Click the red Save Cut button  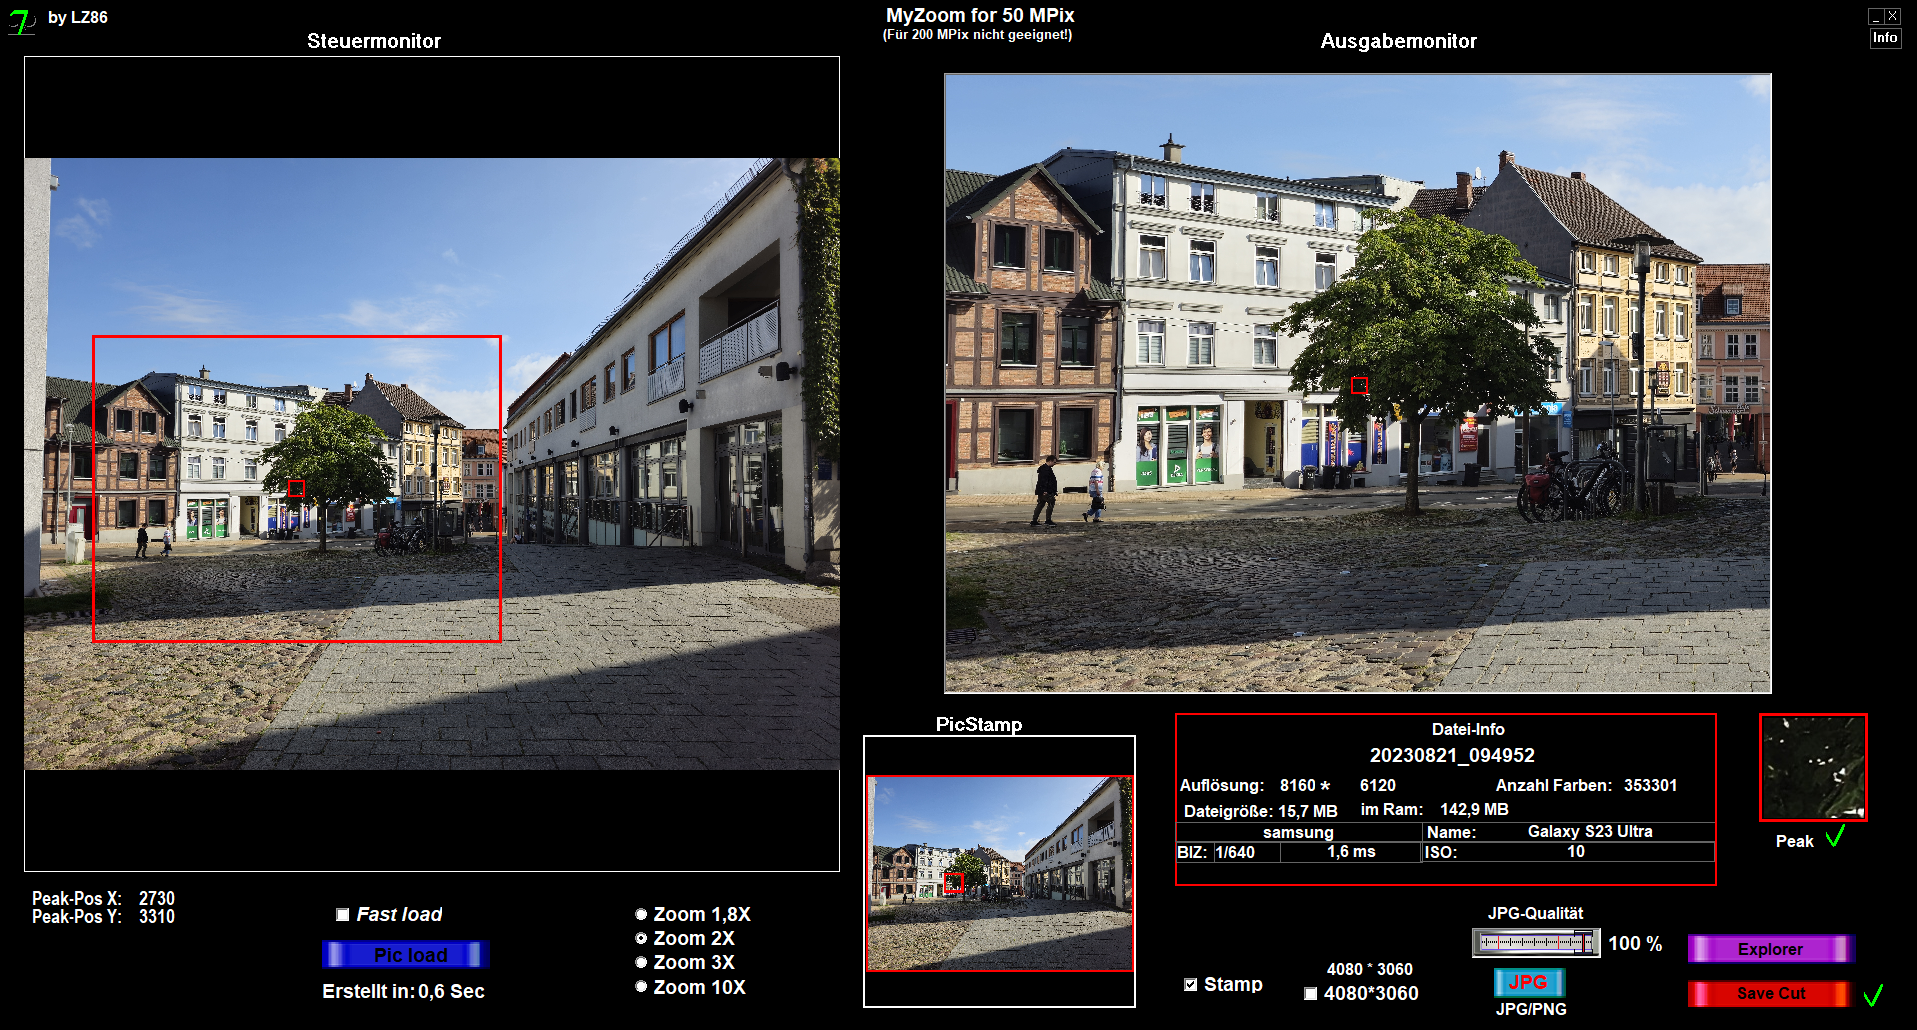pos(1769,994)
